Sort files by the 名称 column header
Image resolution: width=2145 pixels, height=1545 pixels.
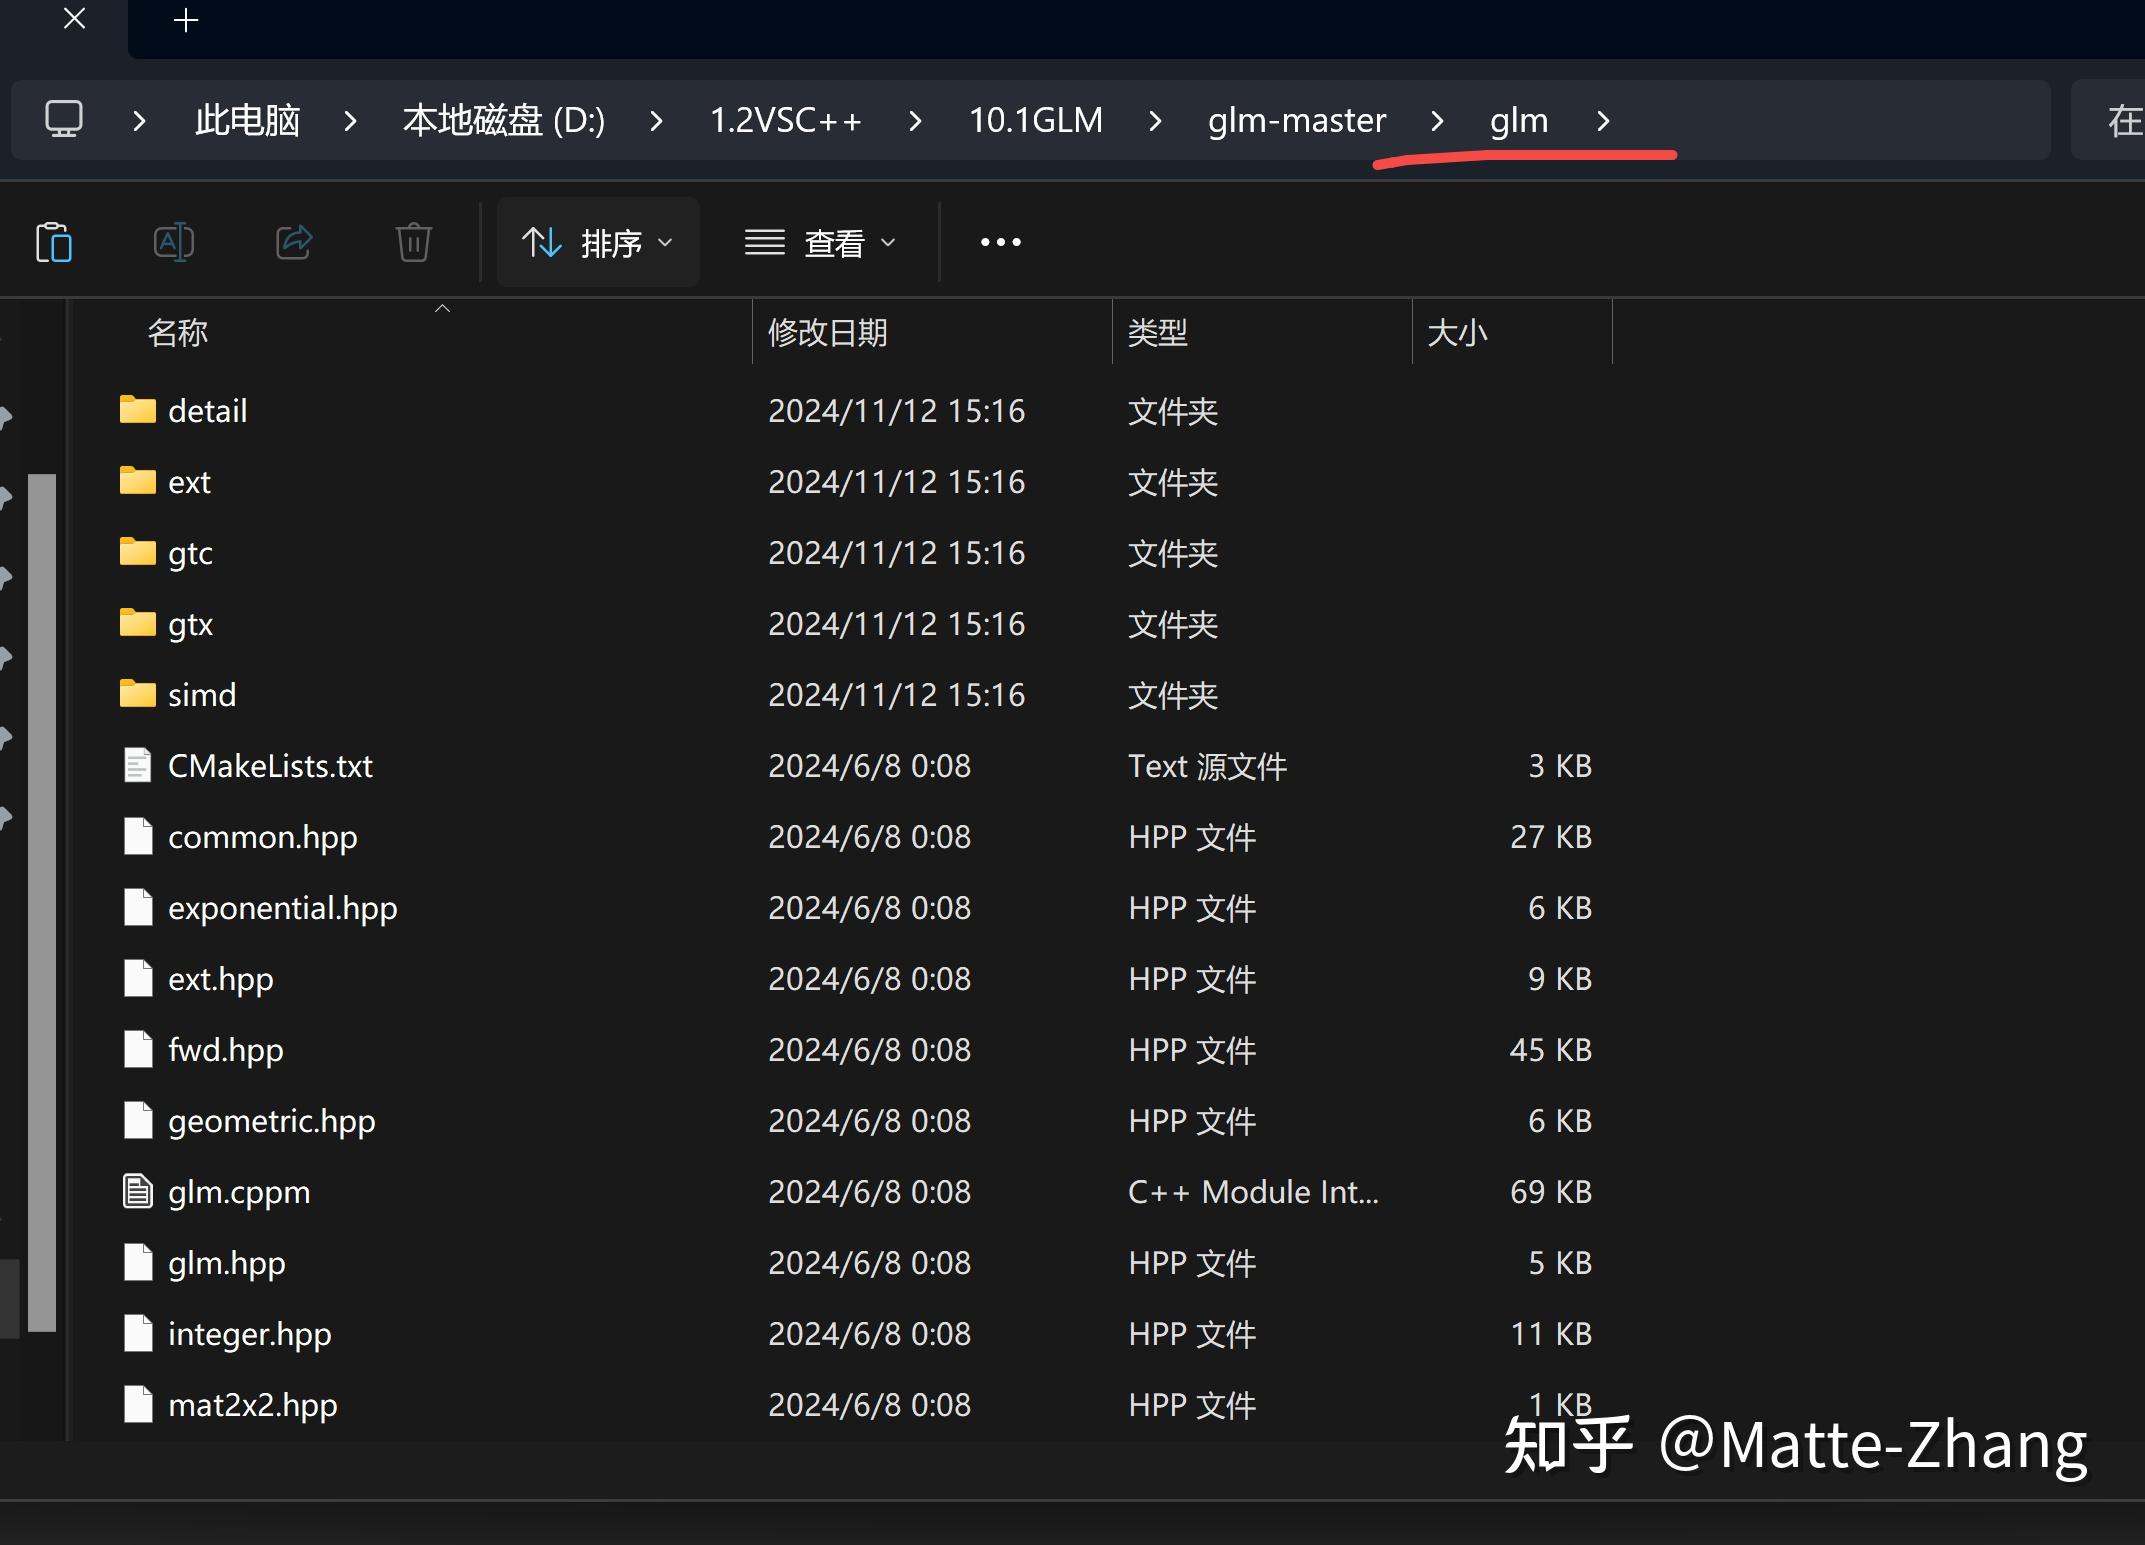177,333
